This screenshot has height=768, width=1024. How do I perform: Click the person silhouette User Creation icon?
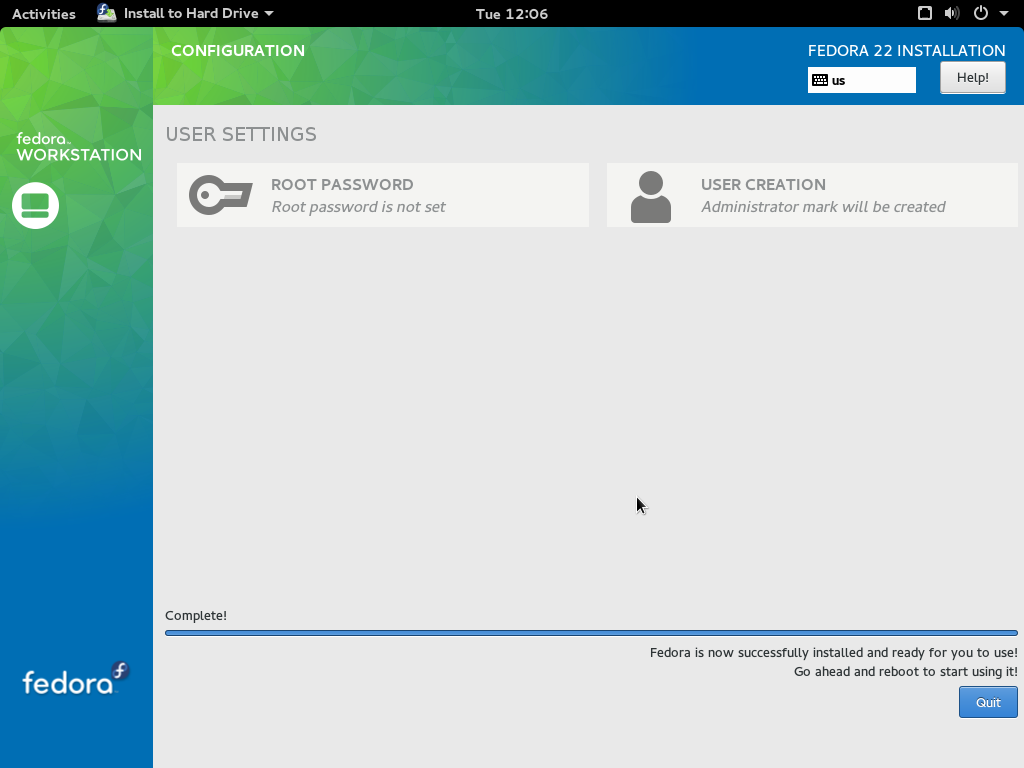[650, 196]
